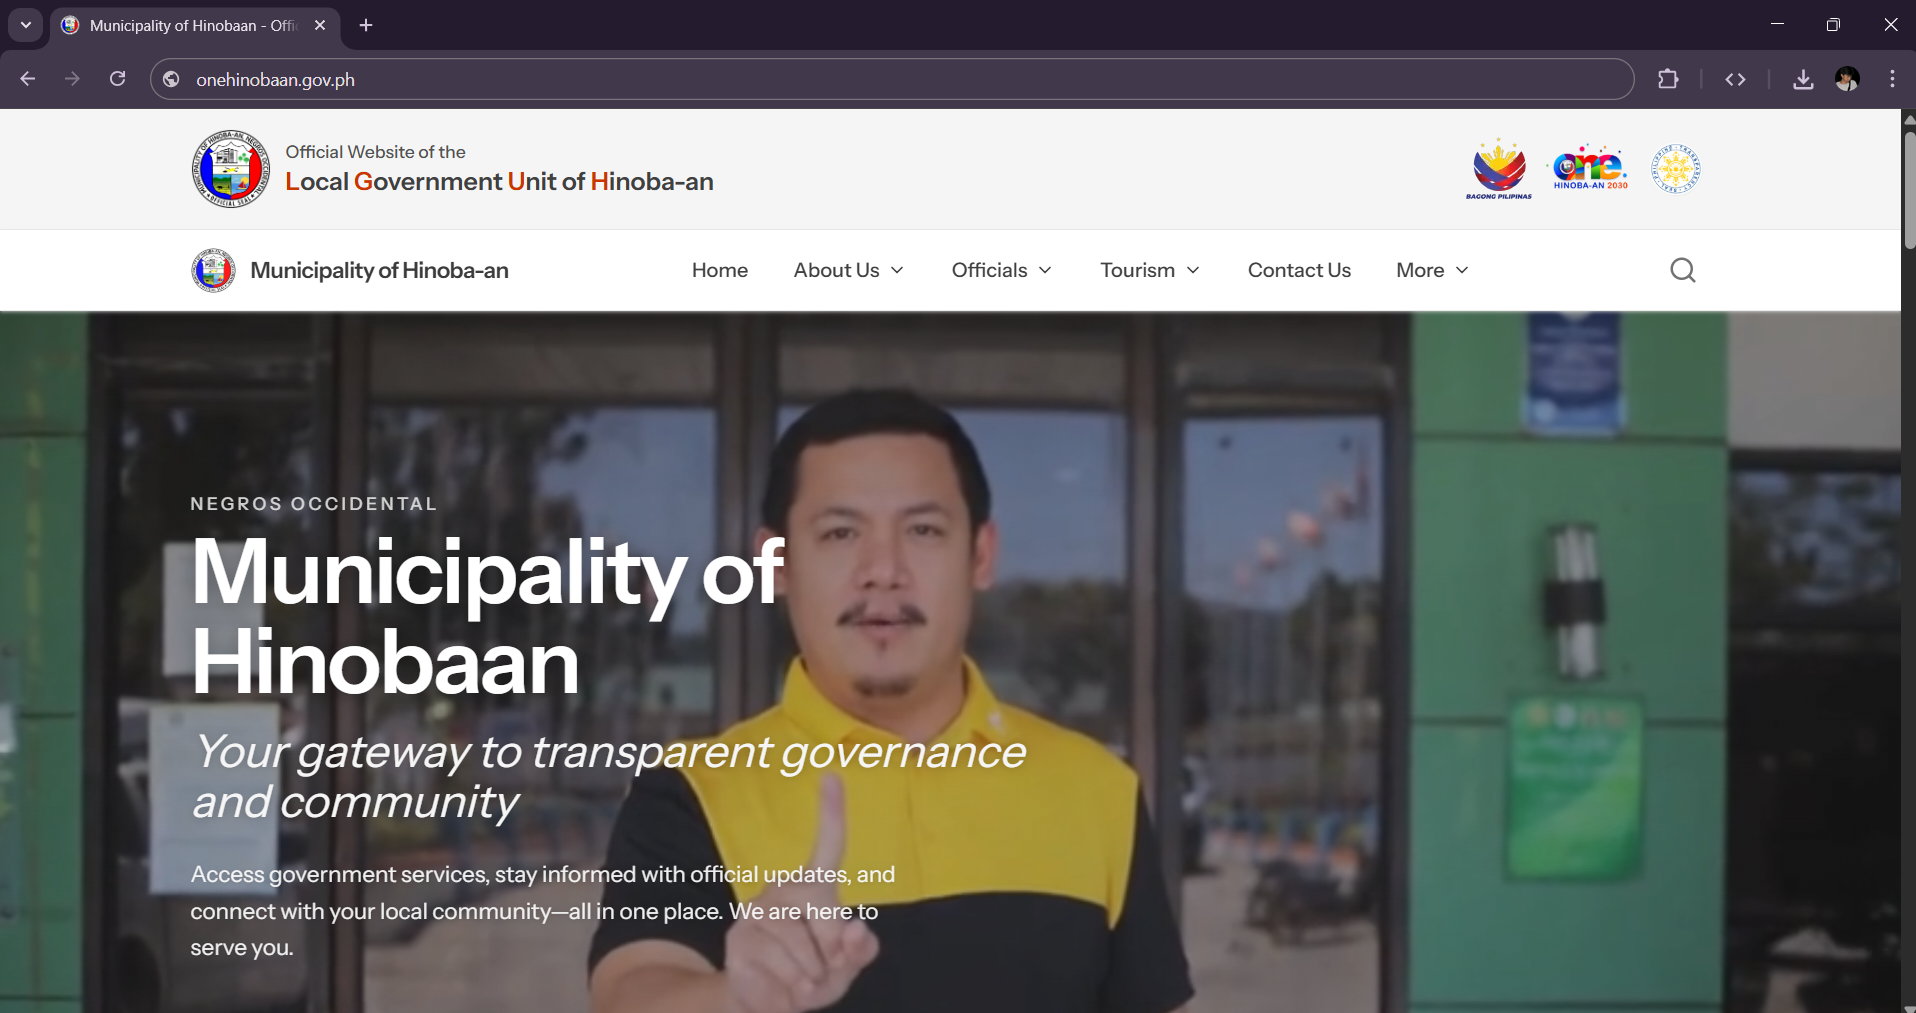Click the website search magnifier icon

coord(1682,270)
